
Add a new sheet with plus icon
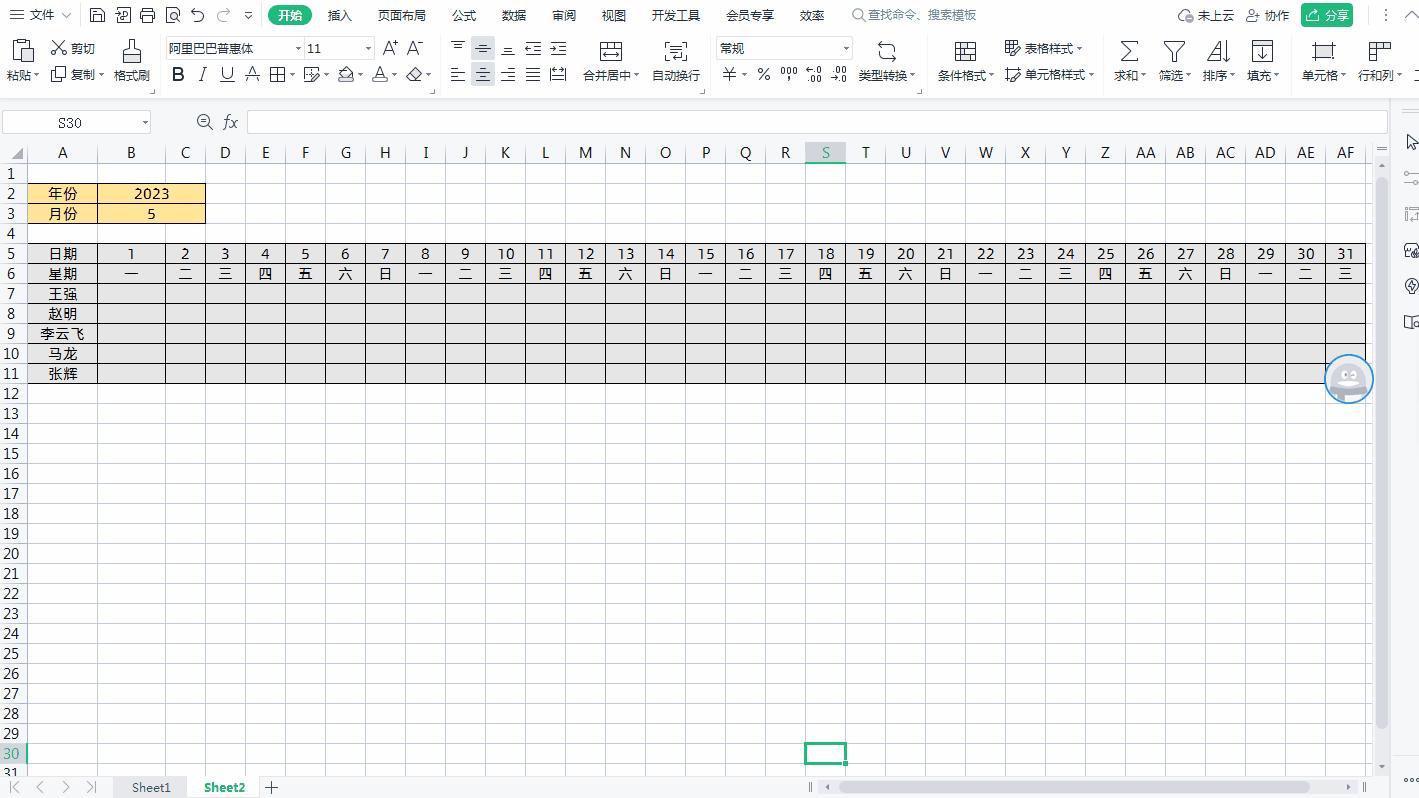click(x=271, y=787)
